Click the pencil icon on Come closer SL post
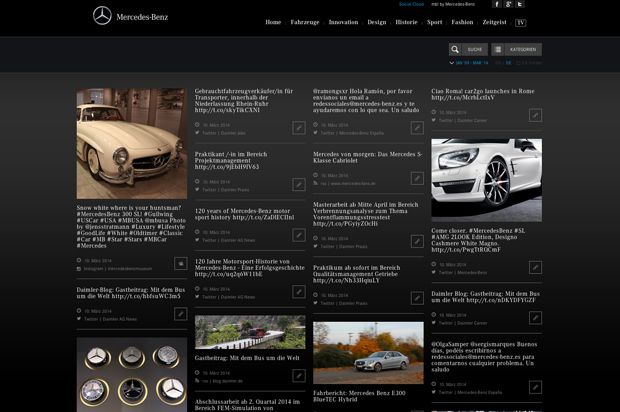This screenshot has height=412, width=620. (x=535, y=267)
